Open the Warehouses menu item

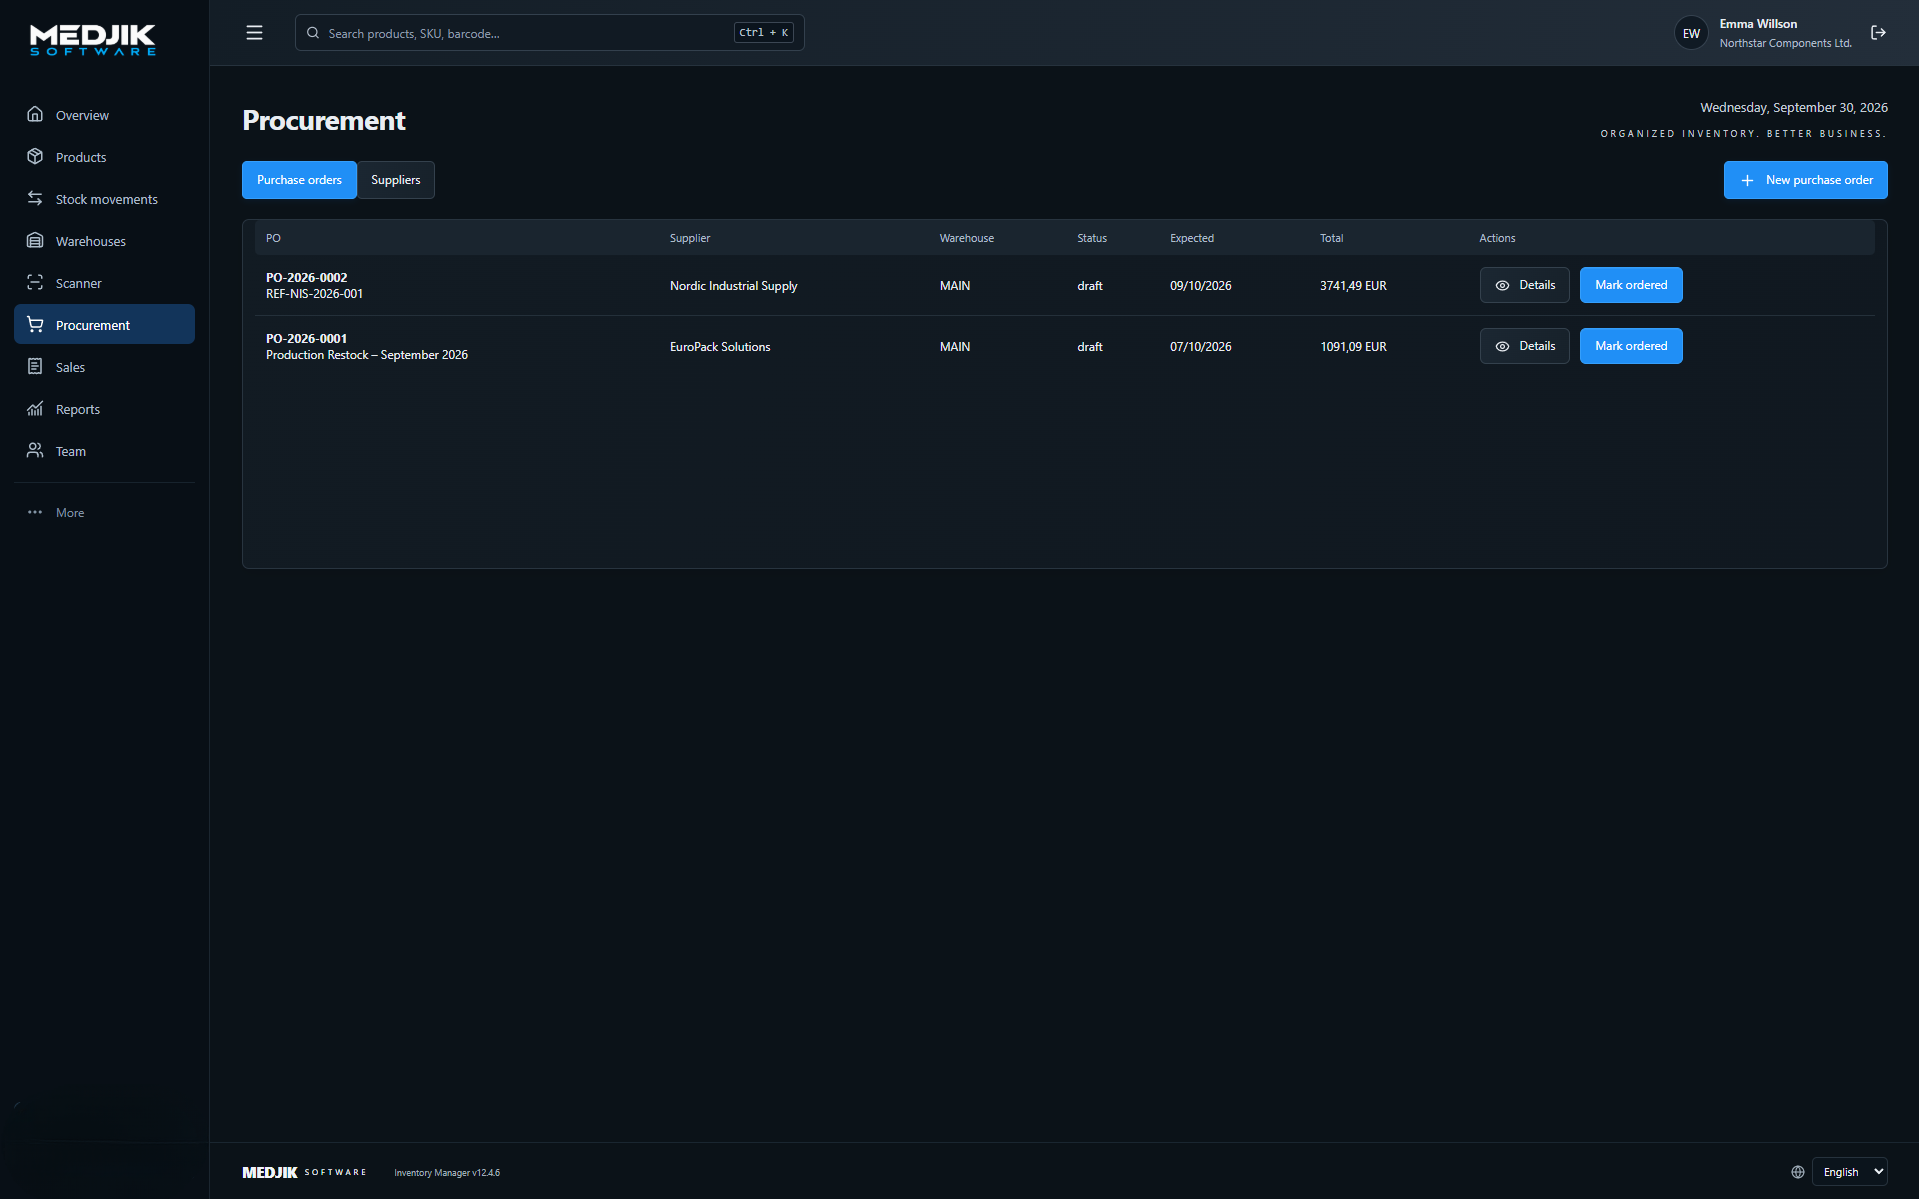104,241
